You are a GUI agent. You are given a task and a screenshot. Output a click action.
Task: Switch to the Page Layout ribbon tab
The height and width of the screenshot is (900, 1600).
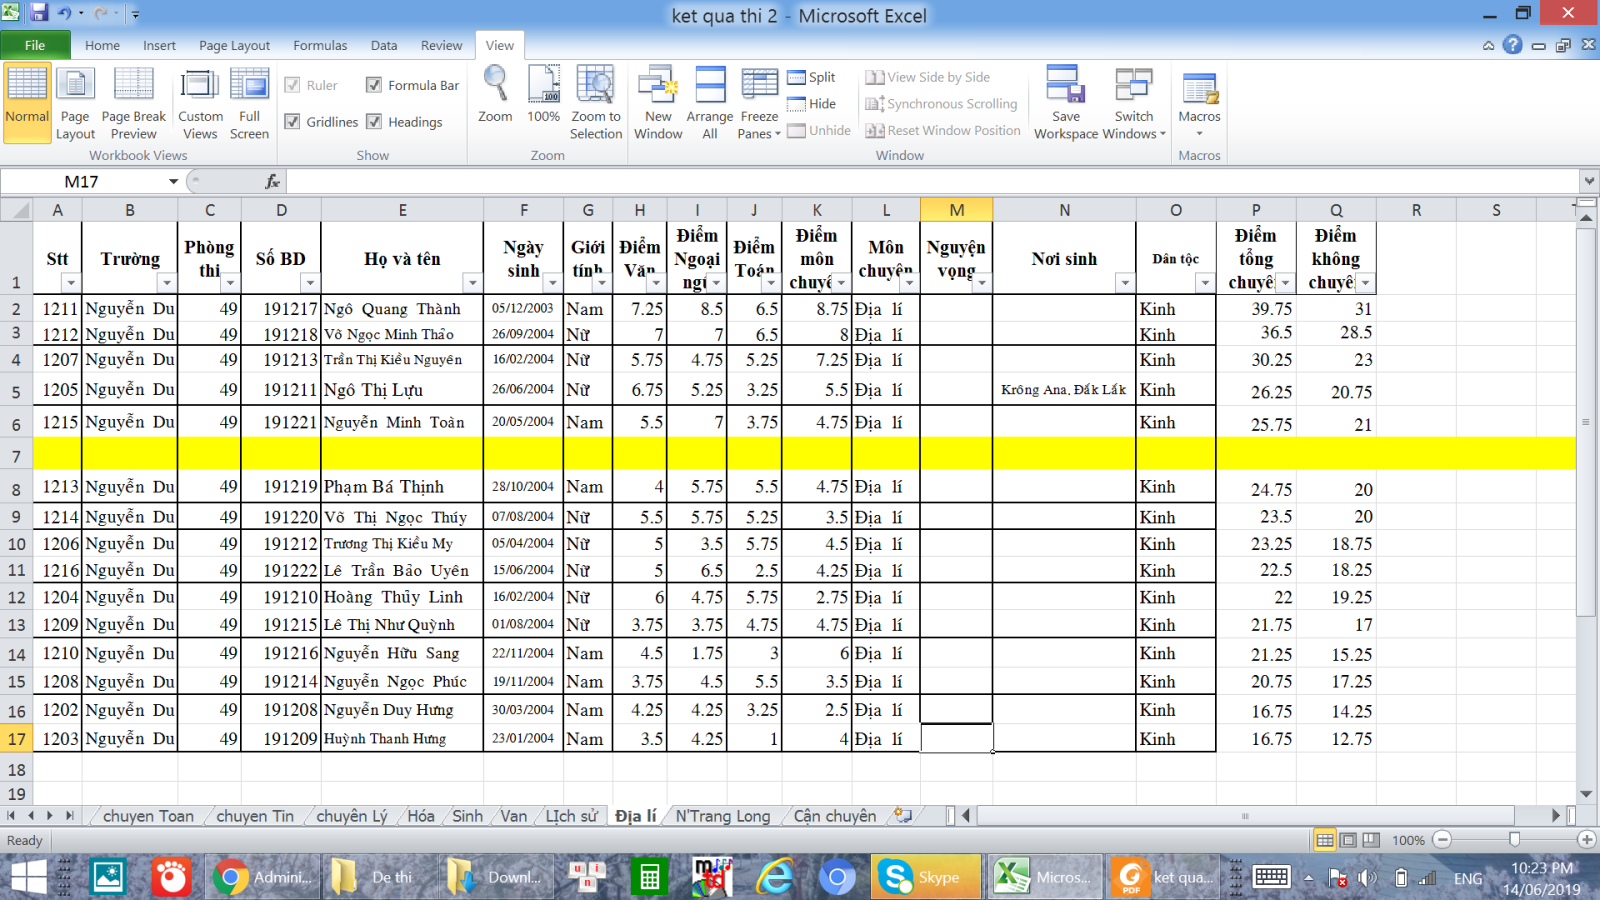[x=234, y=45]
